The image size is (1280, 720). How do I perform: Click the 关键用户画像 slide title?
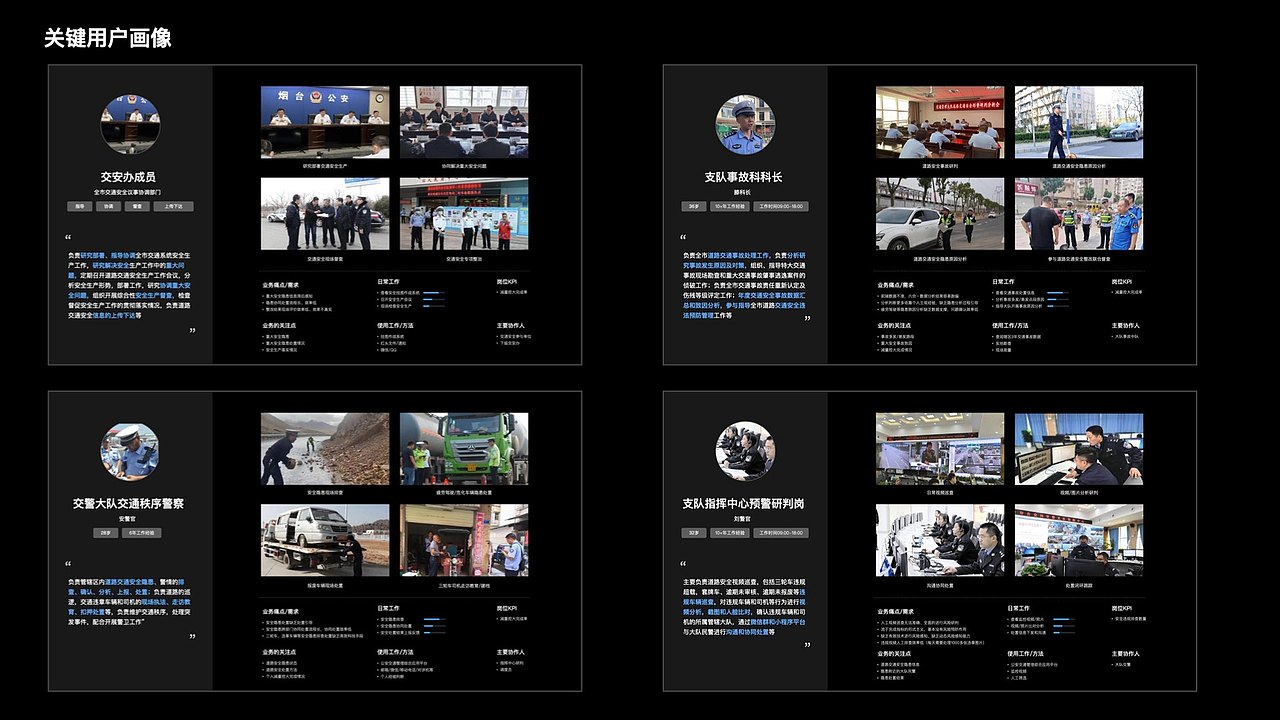108,38
